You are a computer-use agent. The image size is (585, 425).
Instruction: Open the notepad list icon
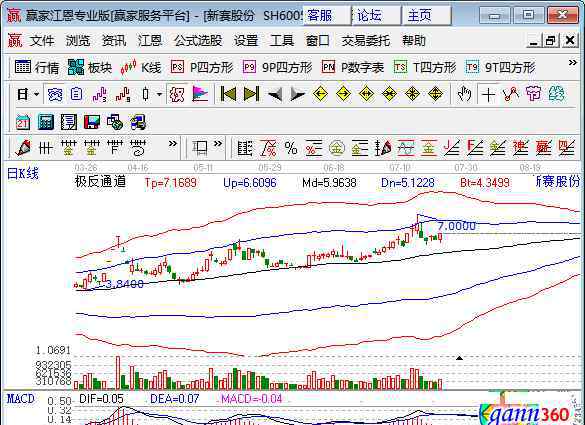[x=69, y=122]
